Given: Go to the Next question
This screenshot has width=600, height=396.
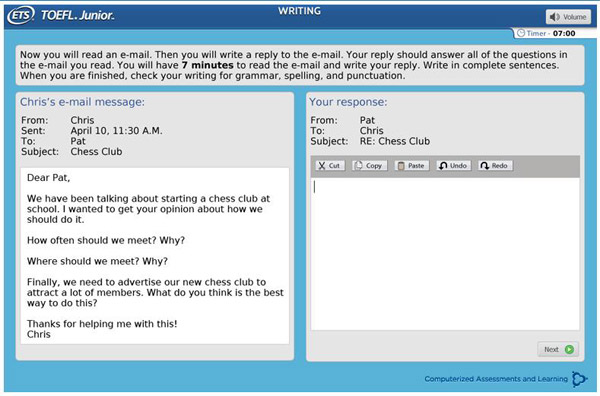Looking at the screenshot, I should coord(558,349).
